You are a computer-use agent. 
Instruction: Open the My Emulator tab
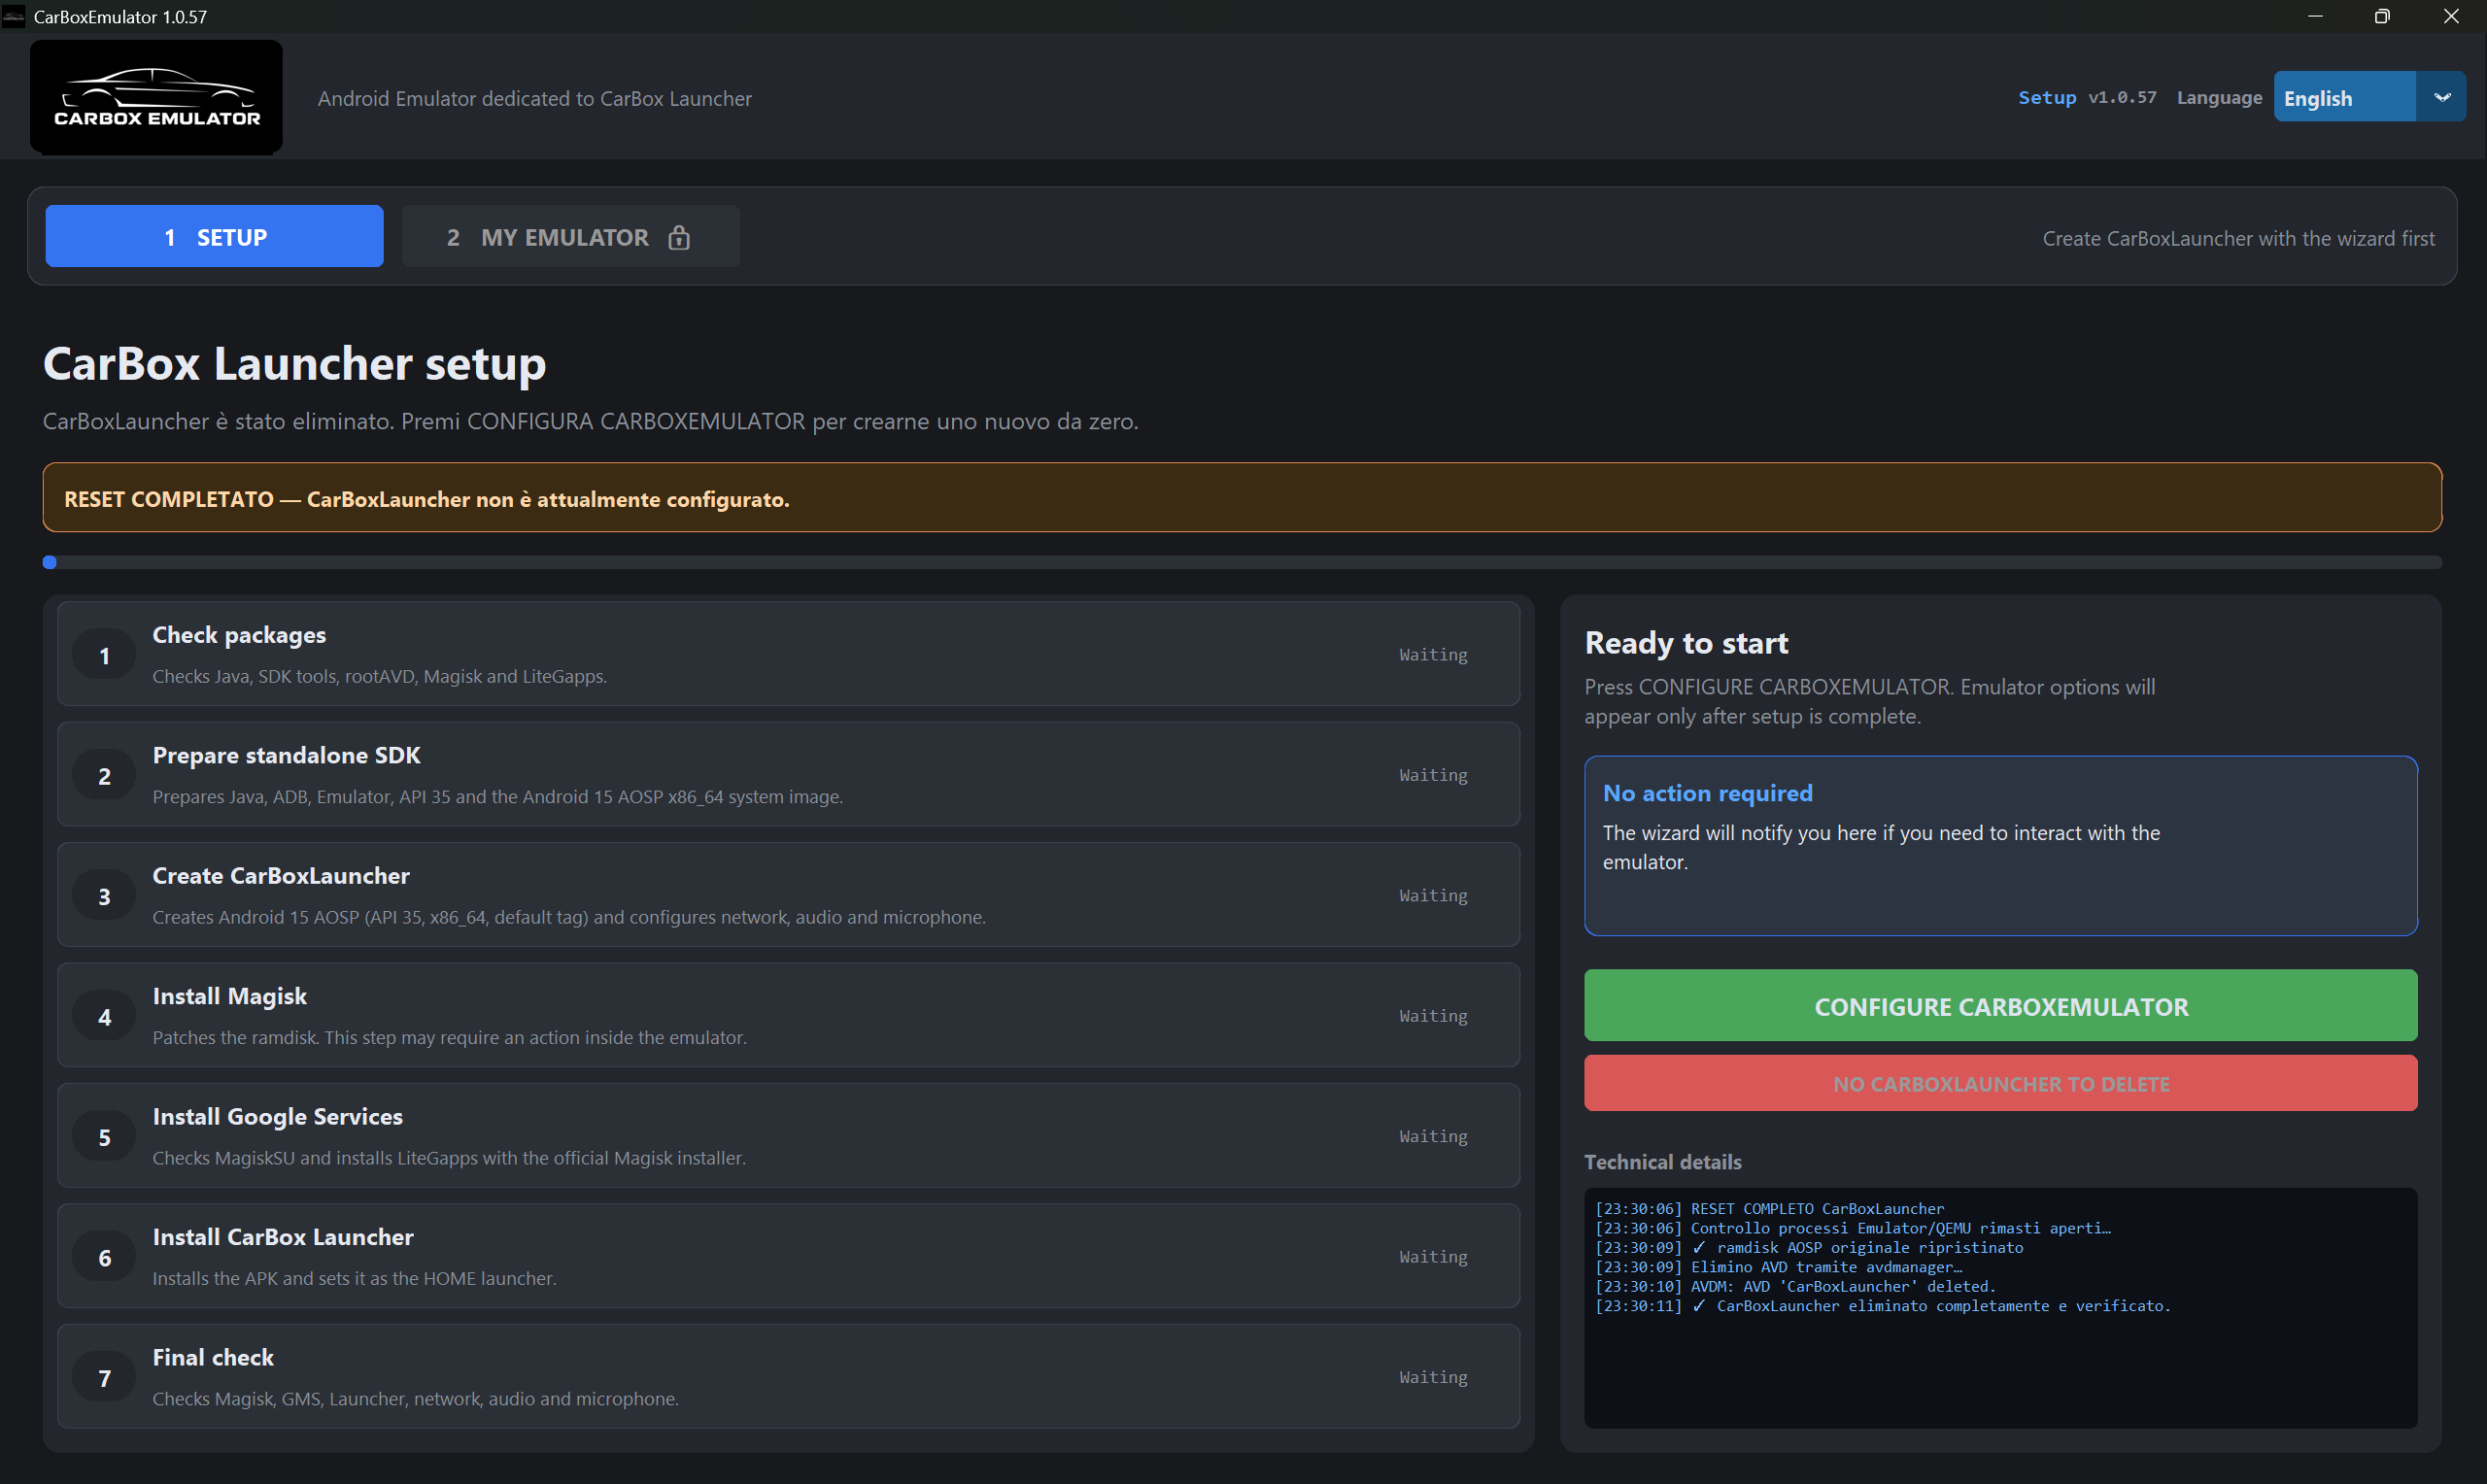pyautogui.click(x=570, y=236)
